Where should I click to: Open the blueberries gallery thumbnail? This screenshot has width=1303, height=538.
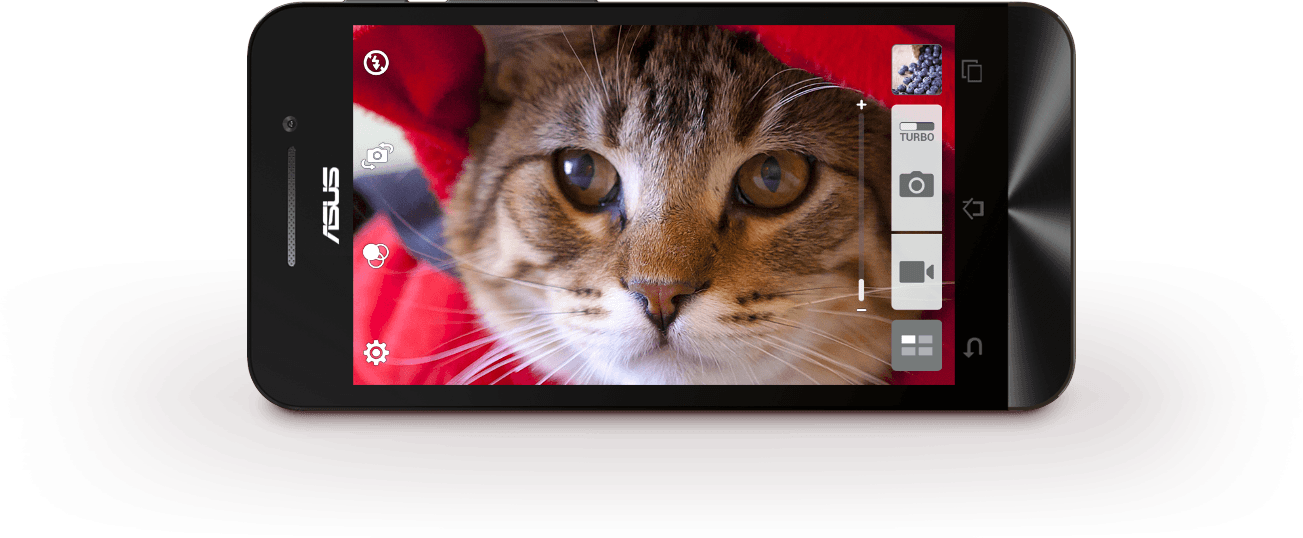(x=916, y=70)
